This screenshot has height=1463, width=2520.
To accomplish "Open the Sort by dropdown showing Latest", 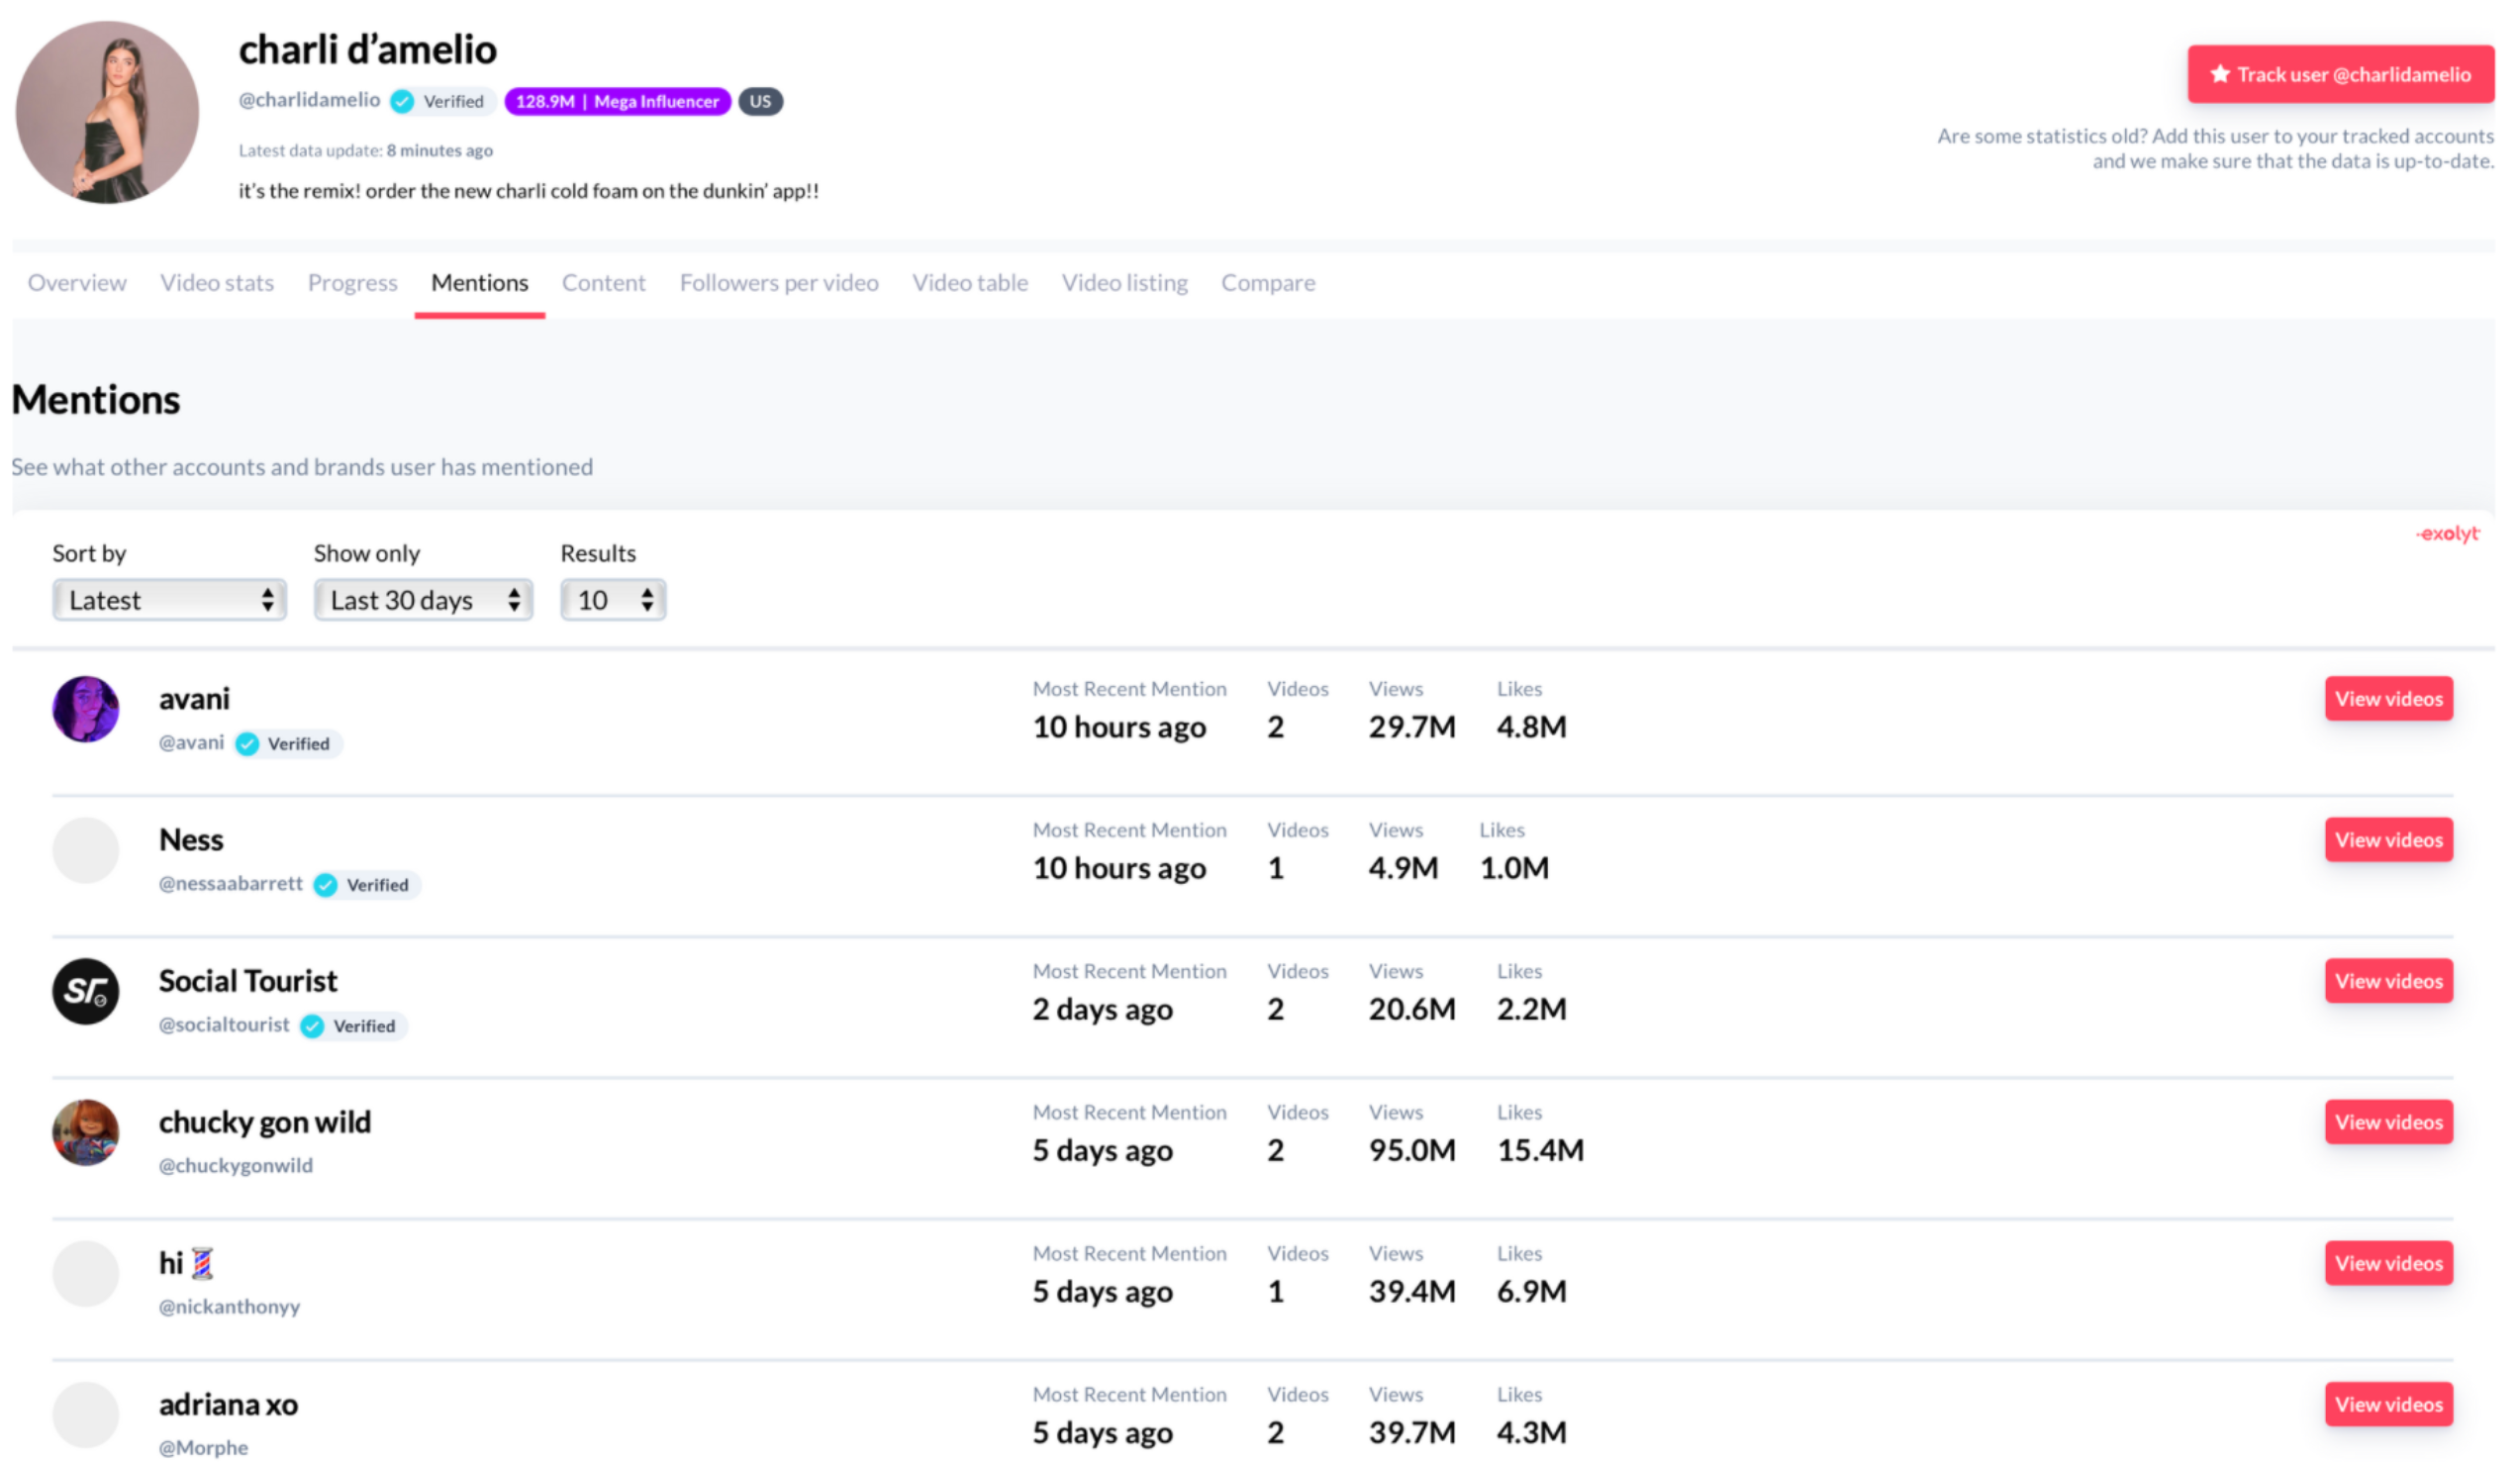I will [168, 600].
